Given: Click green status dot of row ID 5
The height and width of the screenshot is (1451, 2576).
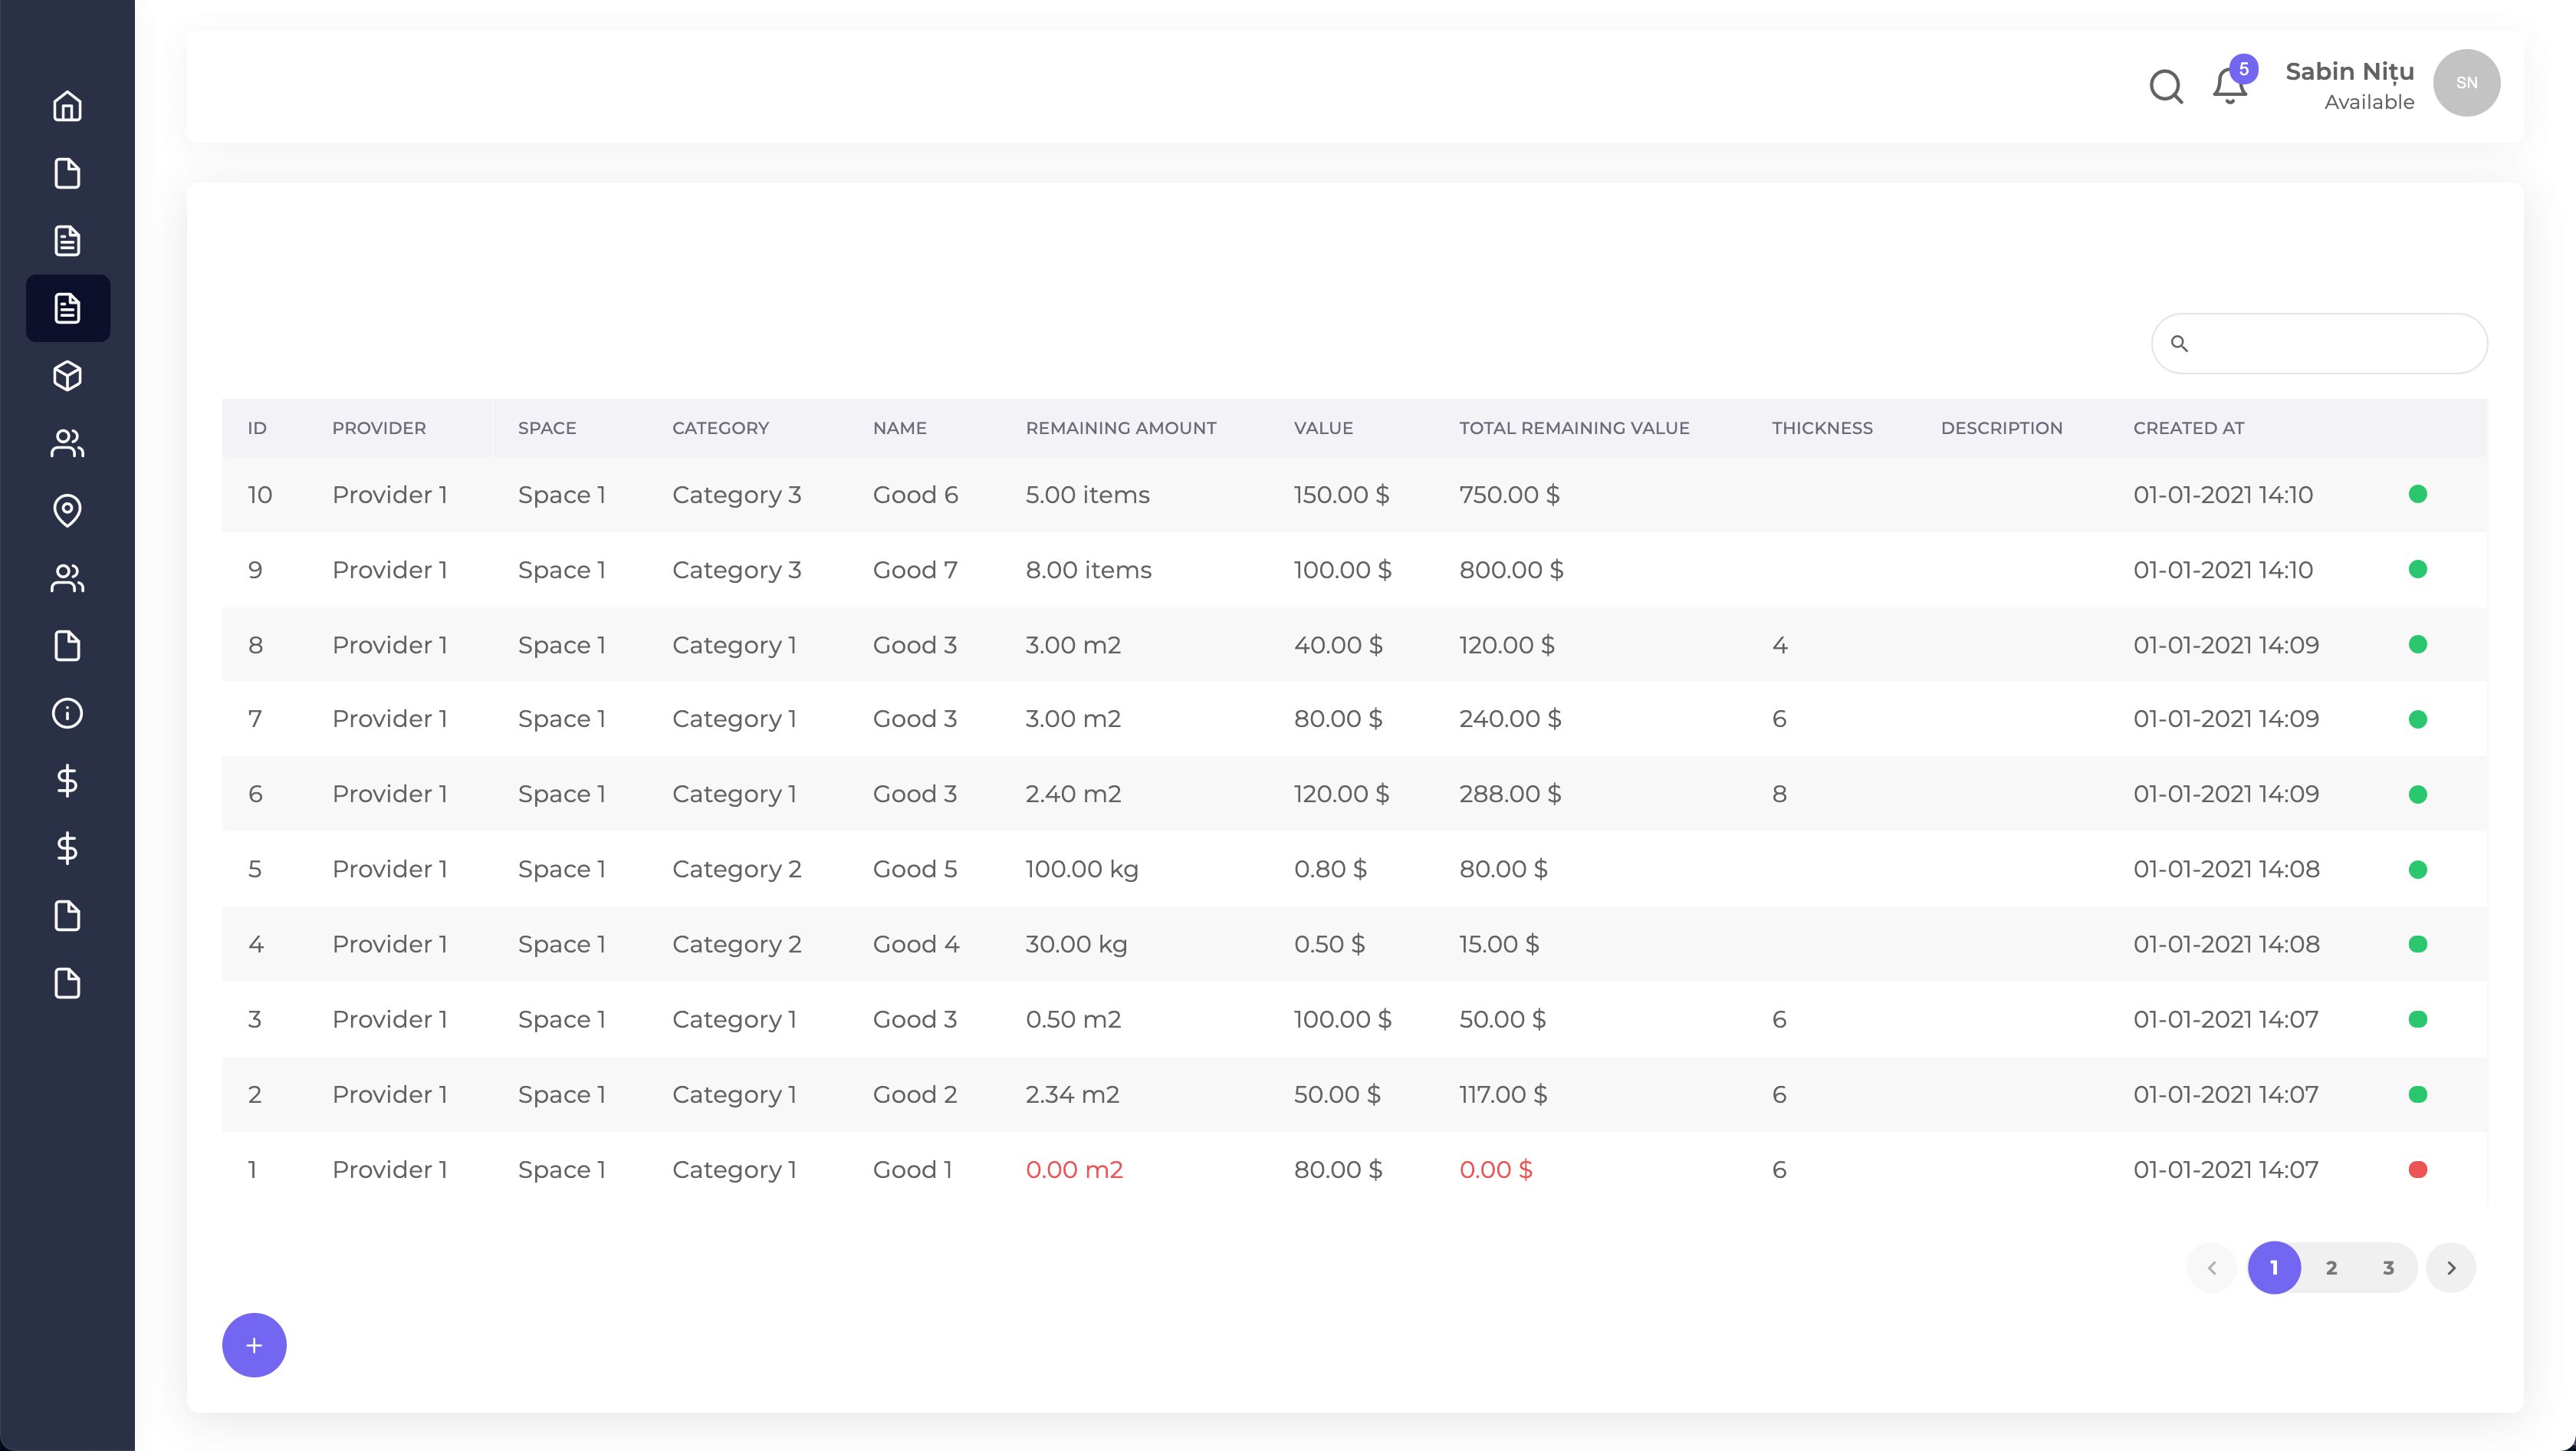Looking at the screenshot, I should coord(2417,869).
